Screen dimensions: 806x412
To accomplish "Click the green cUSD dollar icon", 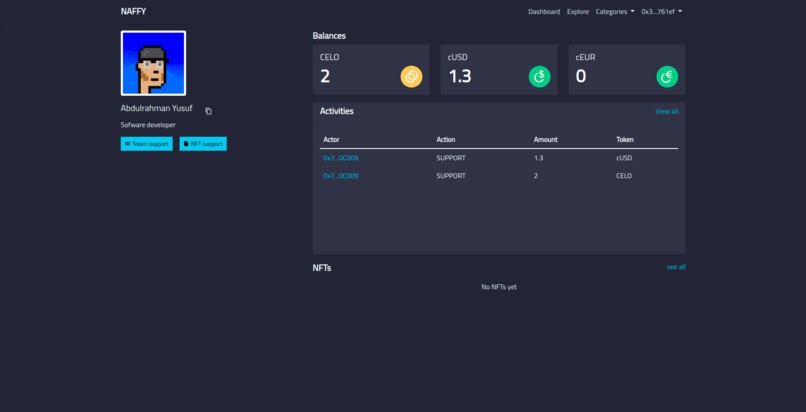I will click(x=539, y=77).
